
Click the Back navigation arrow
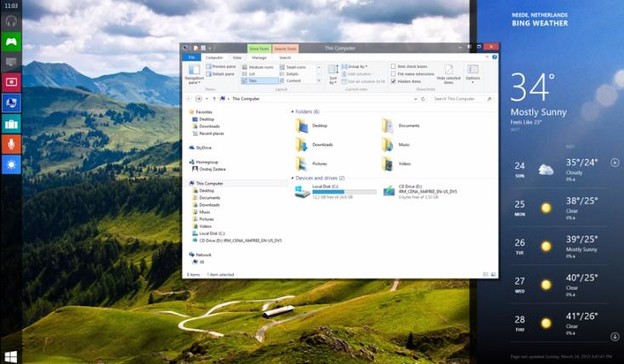coord(189,99)
